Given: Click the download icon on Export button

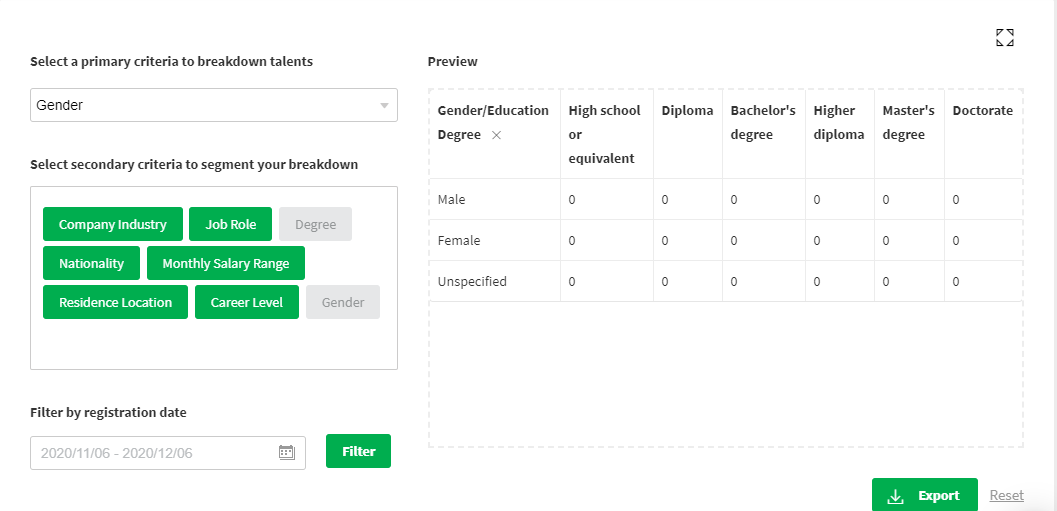Looking at the screenshot, I should coord(896,496).
